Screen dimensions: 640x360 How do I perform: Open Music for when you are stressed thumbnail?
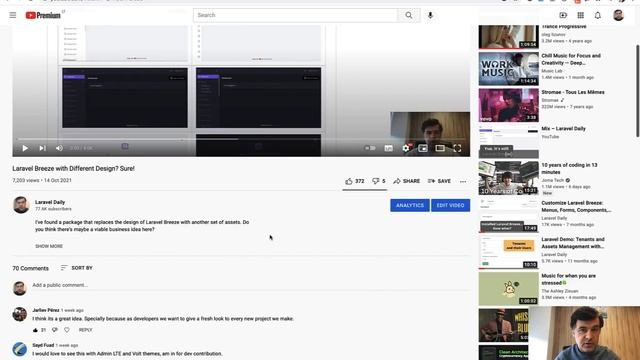point(509,289)
